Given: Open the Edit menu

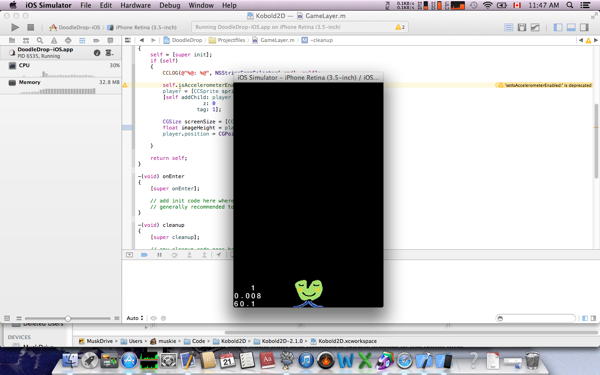Looking at the screenshot, I should click(x=106, y=5).
